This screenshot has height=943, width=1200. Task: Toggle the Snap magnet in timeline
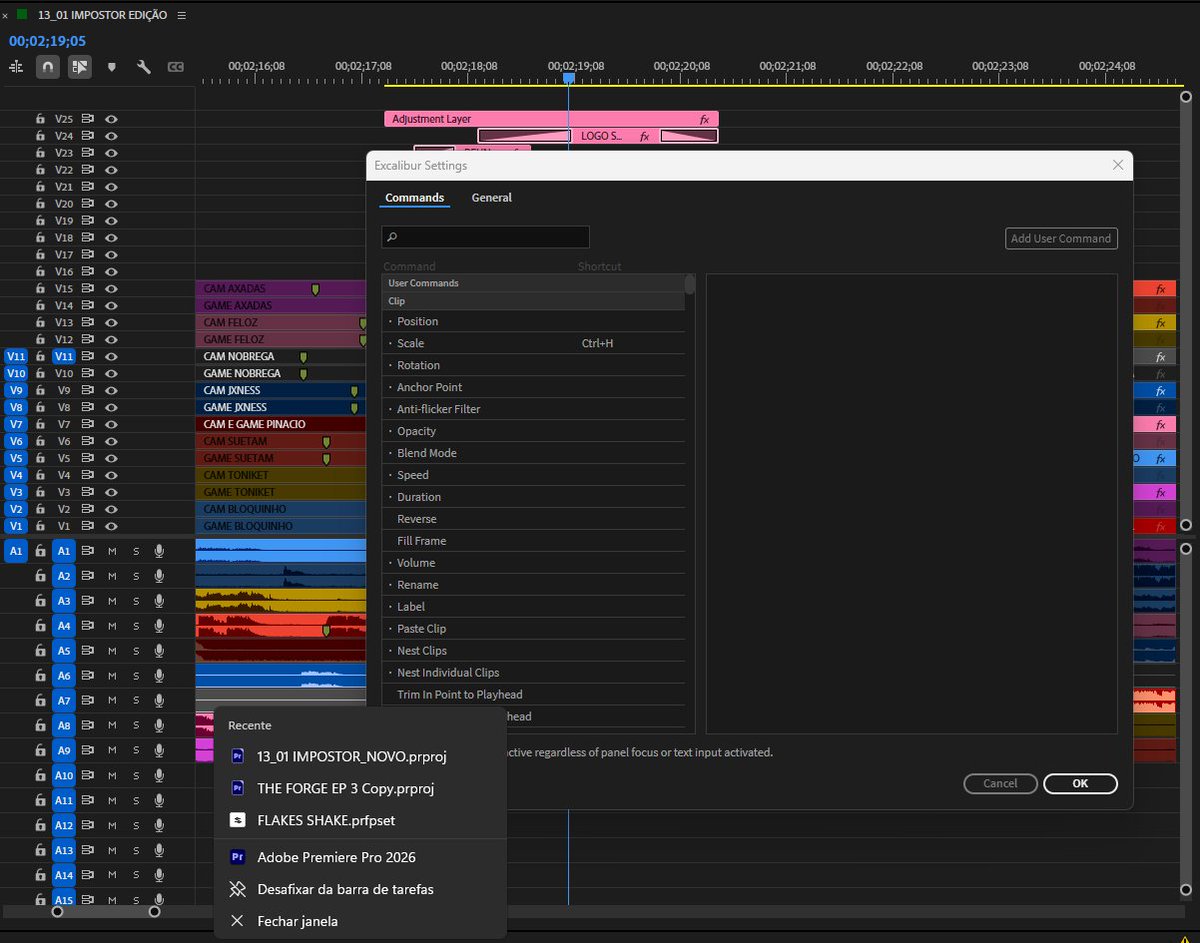click(x=47, y=67)
